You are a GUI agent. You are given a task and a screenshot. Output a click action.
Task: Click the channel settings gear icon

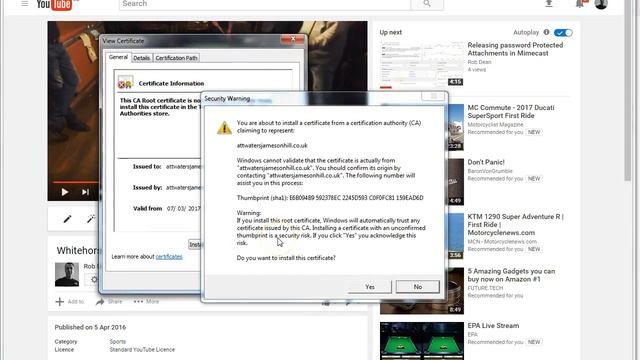tap(94, 280)
